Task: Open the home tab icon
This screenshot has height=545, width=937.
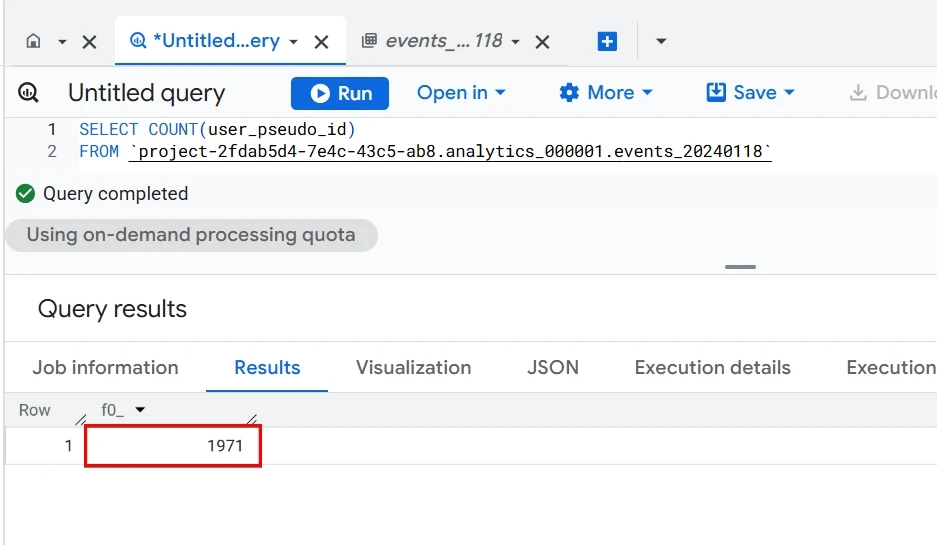Action: pos(33,41)
